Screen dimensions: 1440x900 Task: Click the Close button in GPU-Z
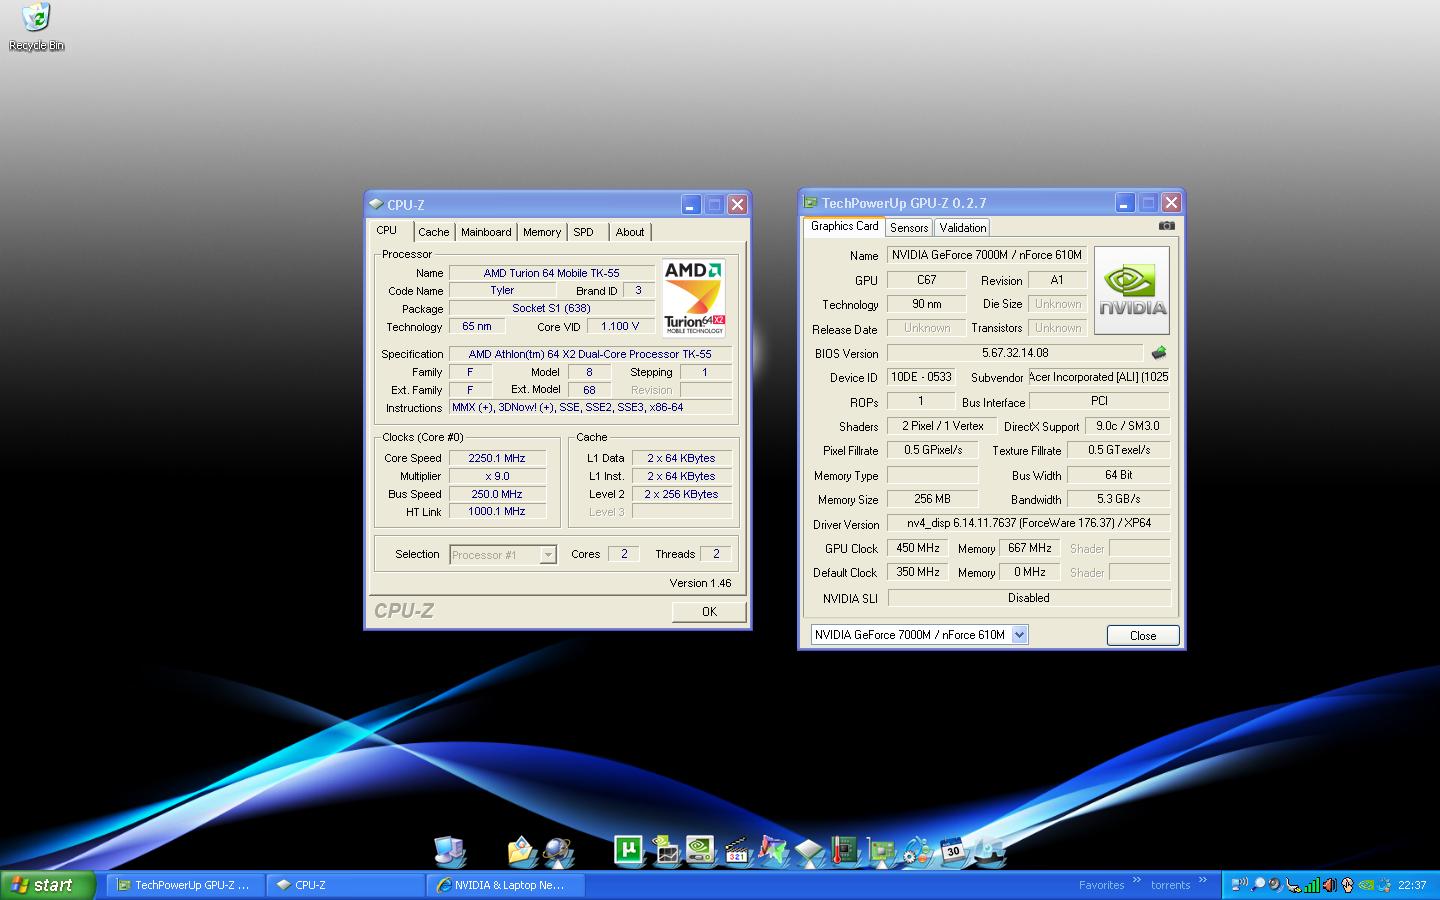pyautogui.click(x=1142, y=636)
